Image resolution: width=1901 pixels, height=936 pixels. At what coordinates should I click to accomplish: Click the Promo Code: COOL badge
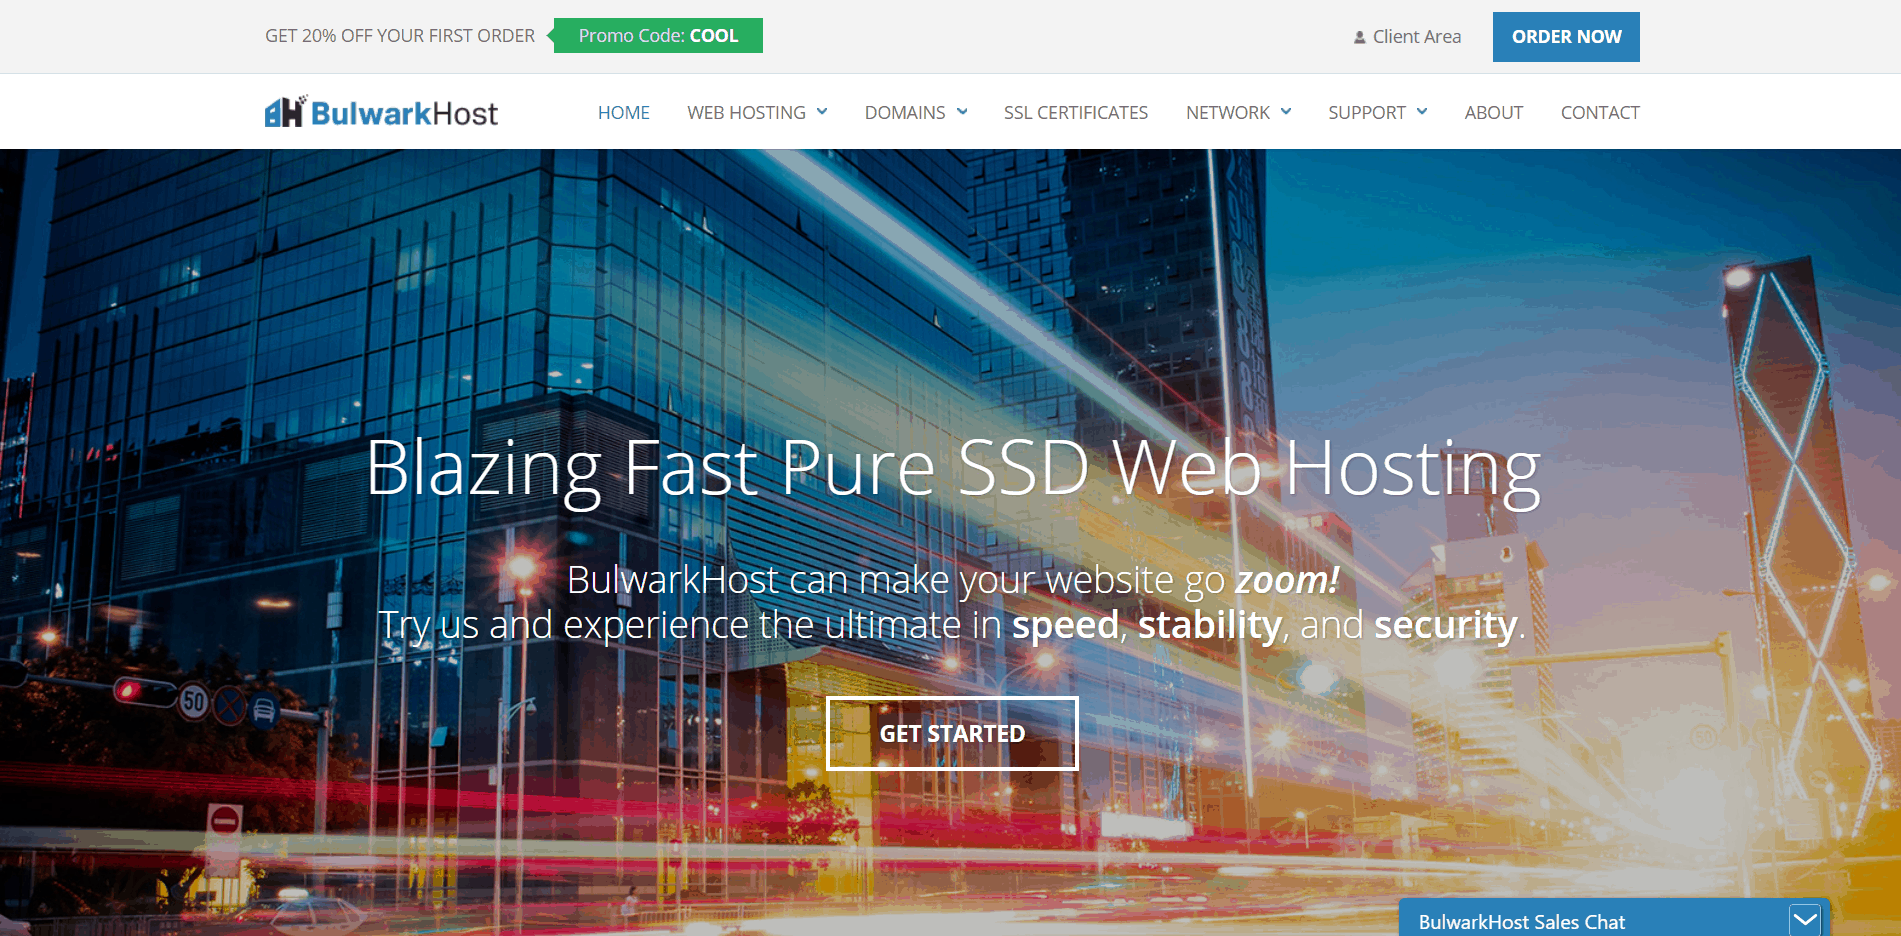[x=657, y=36]
